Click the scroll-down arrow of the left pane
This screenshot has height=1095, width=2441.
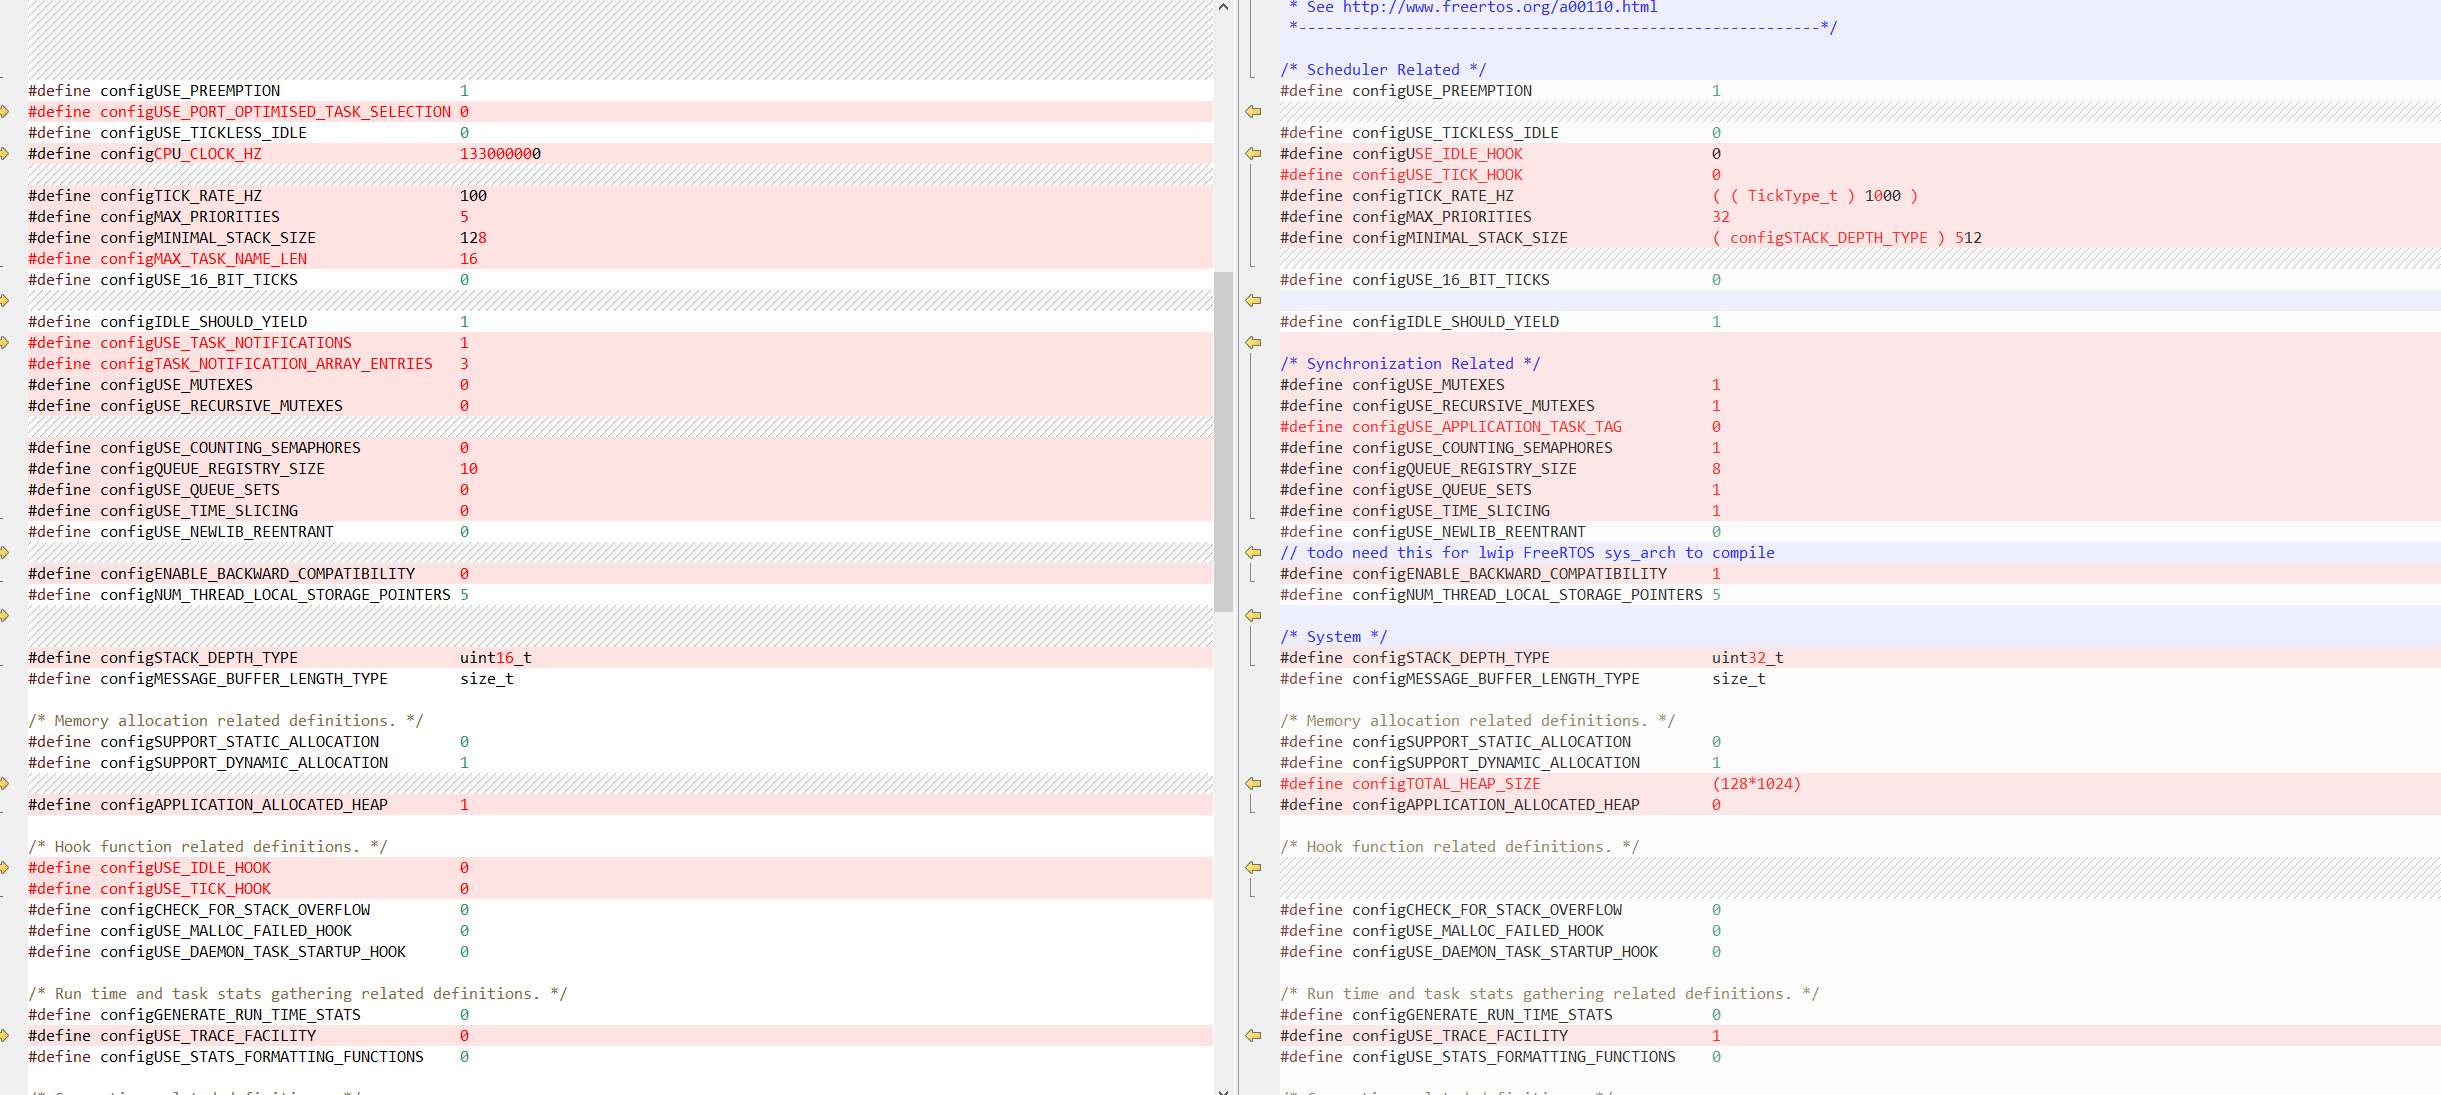click(x=1223, y=1090)
